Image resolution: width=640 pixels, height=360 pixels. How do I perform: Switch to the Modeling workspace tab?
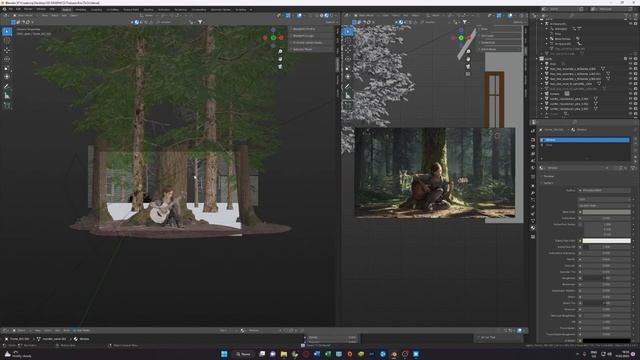click(x=80, y=9)
